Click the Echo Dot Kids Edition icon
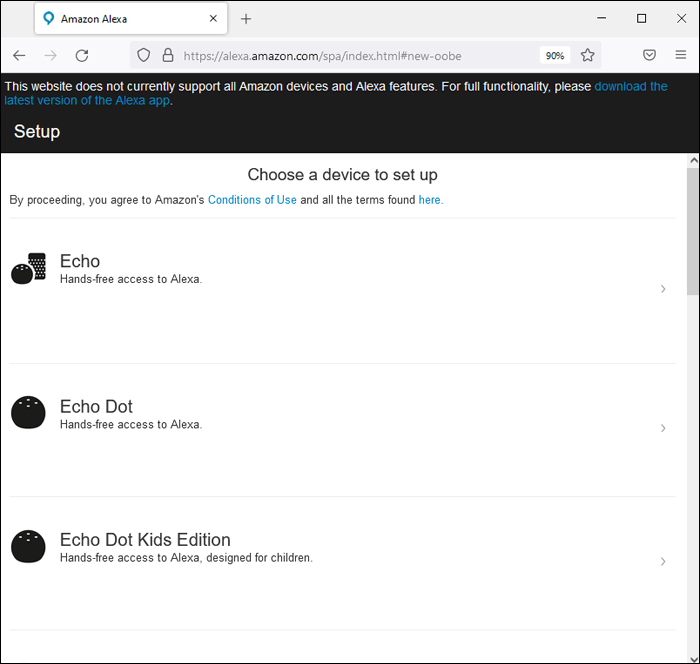This screenshot has height=664, width=700. (x=28, y=546)
